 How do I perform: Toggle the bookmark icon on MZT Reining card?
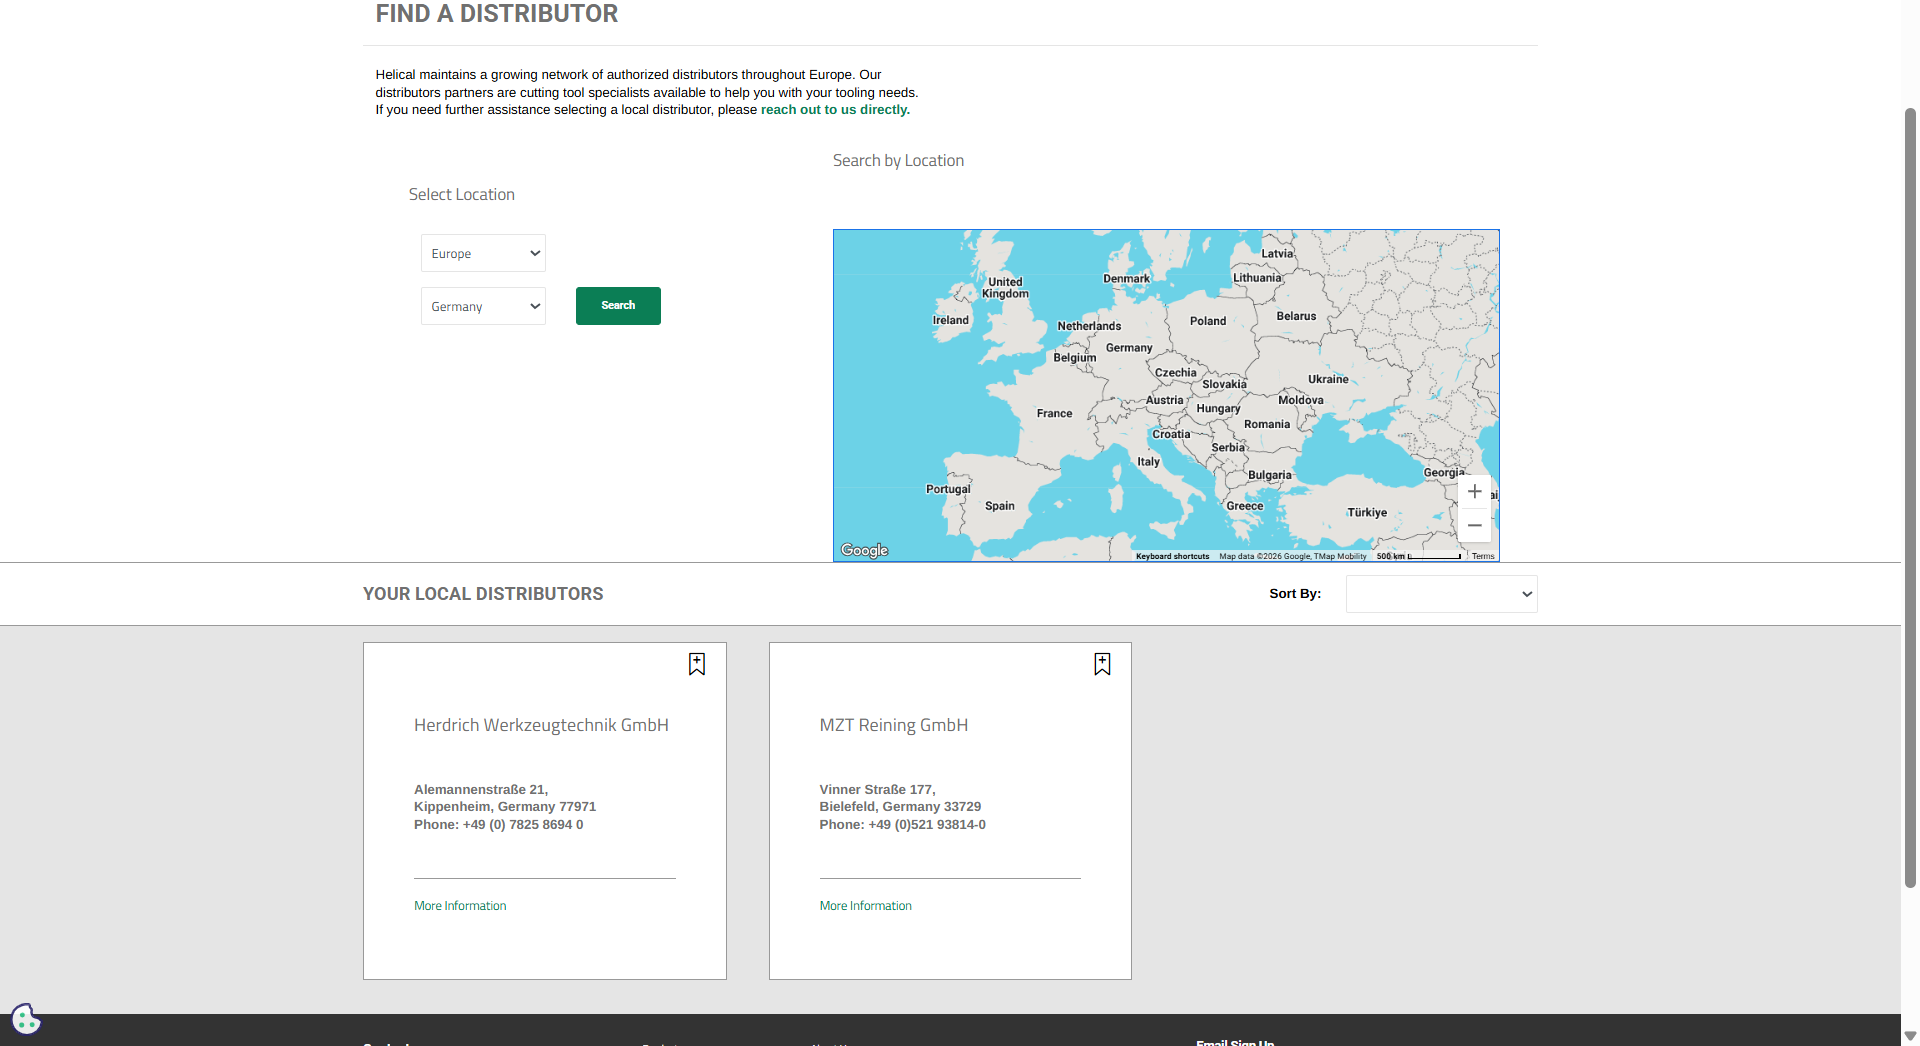point(1102,663)
